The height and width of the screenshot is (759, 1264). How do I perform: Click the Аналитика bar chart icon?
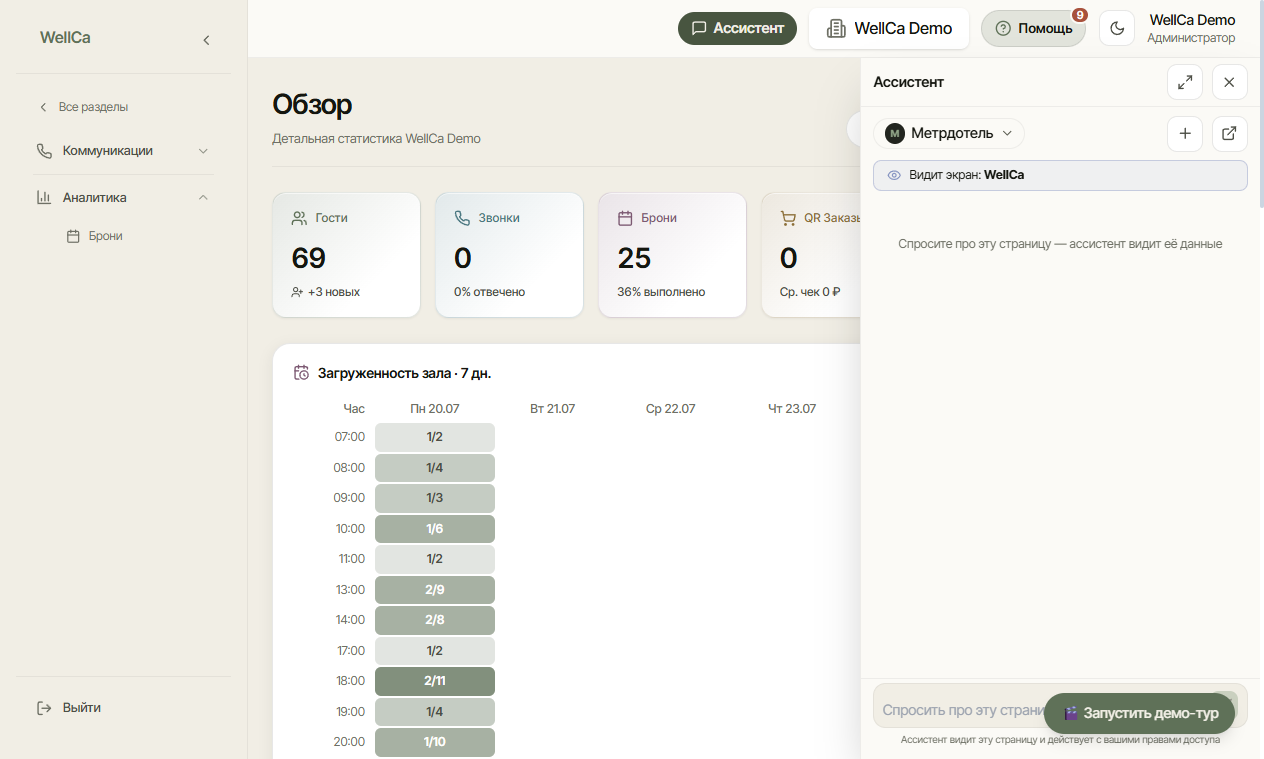(44, 197)
